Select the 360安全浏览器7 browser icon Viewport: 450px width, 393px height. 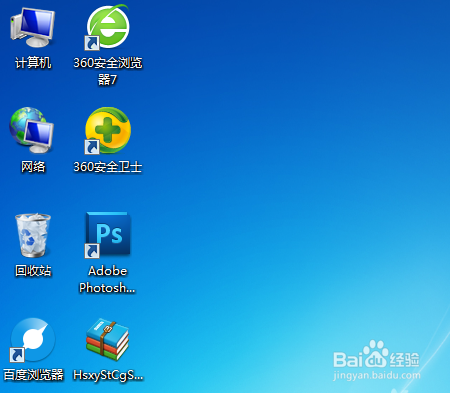point(107,27)
